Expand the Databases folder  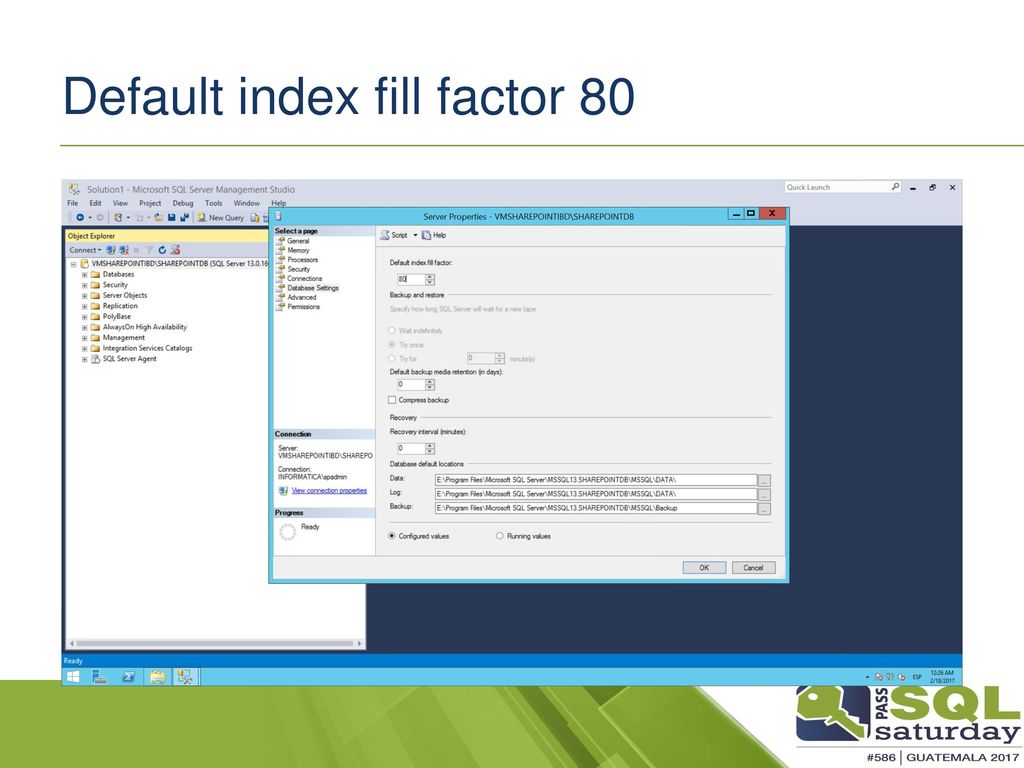click(x=84, y=275)
